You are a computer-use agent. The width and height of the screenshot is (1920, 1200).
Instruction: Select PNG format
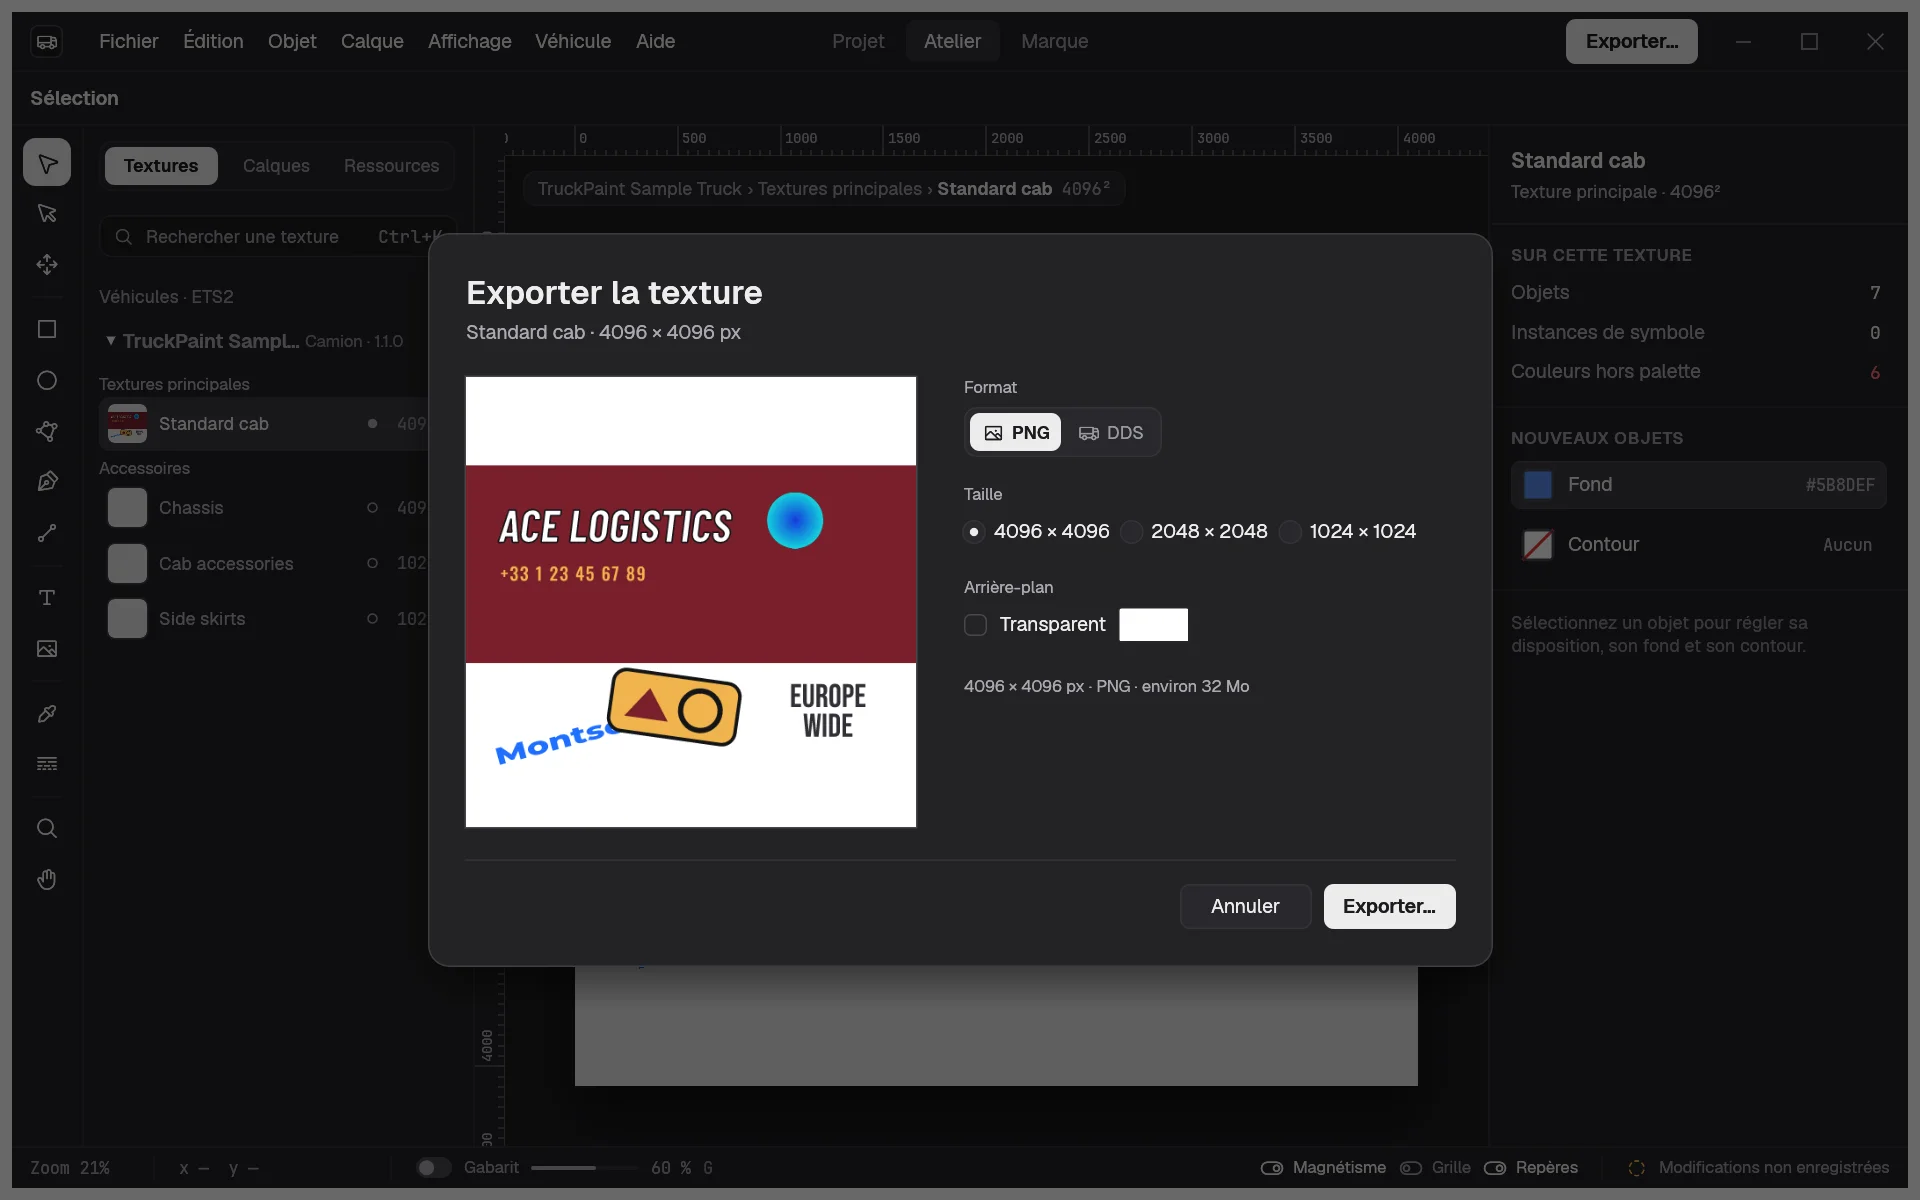click(x=1015, y=432)
